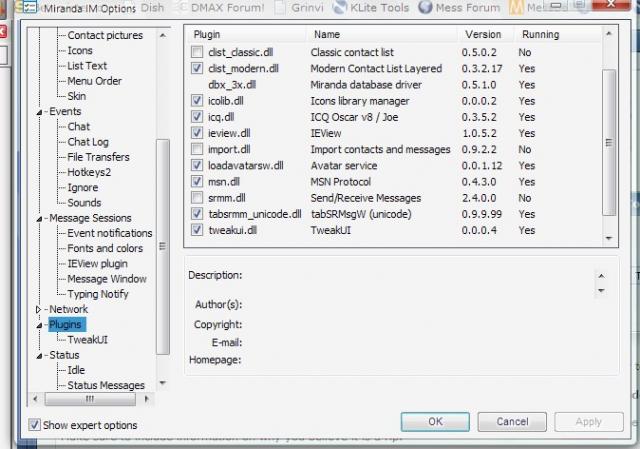
Task: Enable the clist_classic.dll plugin checkbox
Action: point(197,52)
